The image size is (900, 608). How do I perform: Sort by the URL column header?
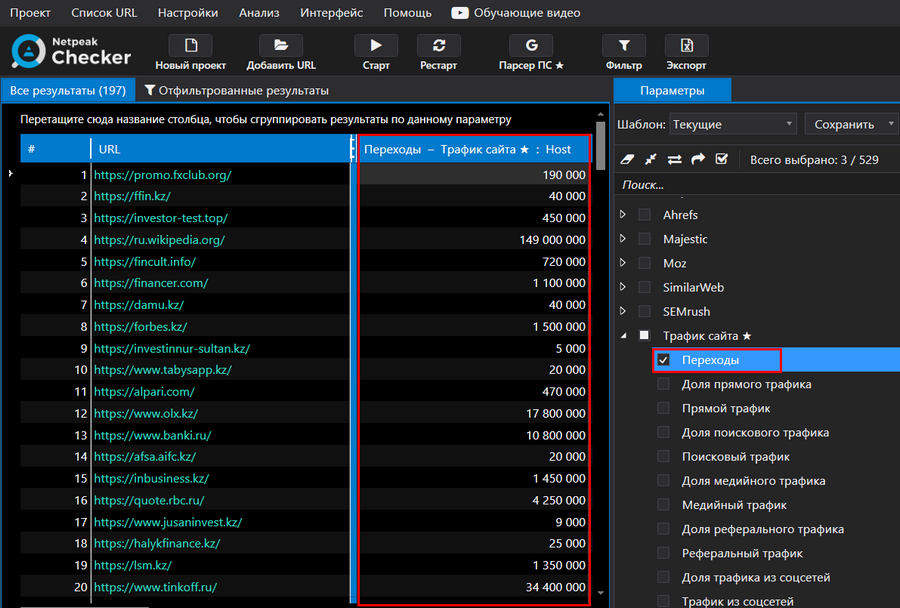point(220,149)
